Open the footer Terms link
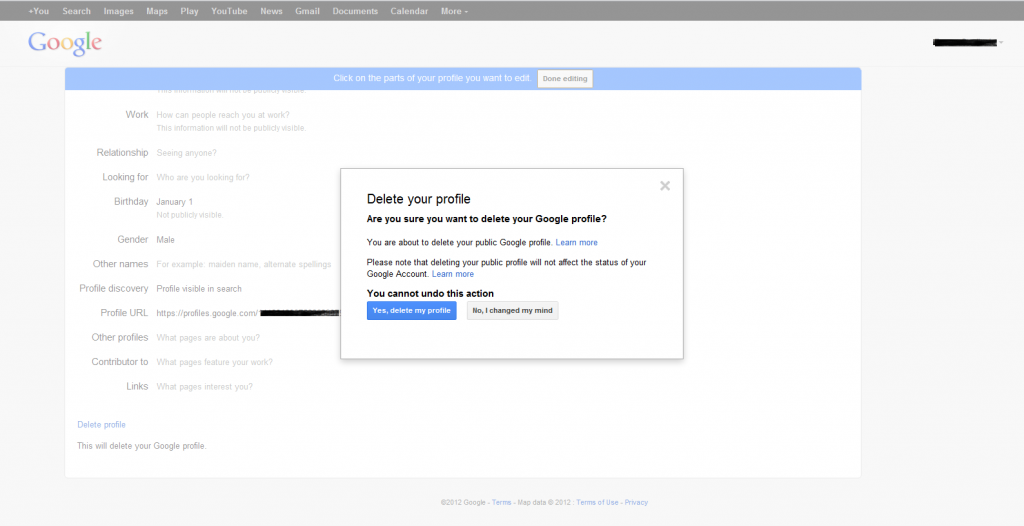The height and width of the screenshot is (526, 1024). coord(502,502)
